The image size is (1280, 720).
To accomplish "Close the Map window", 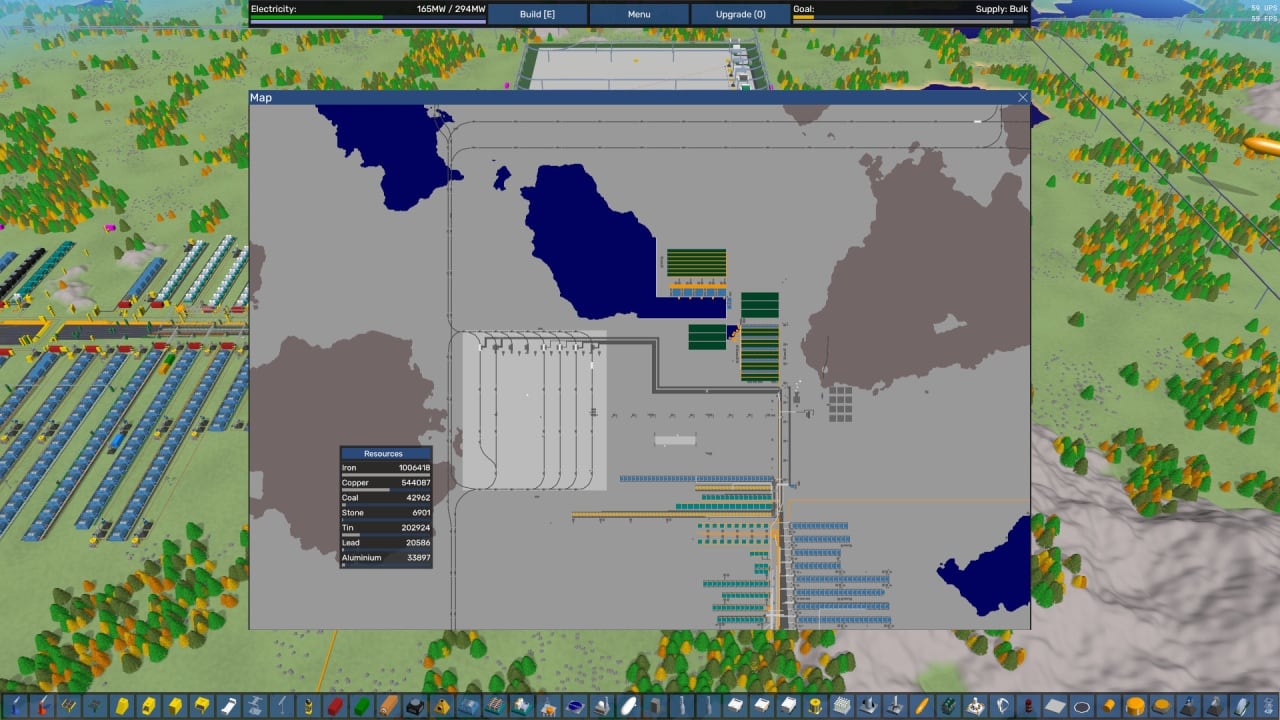I will [x=1022, y=98].
